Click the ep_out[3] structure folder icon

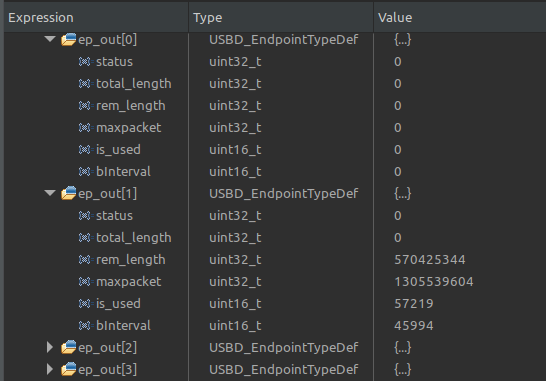pos(69,369)
